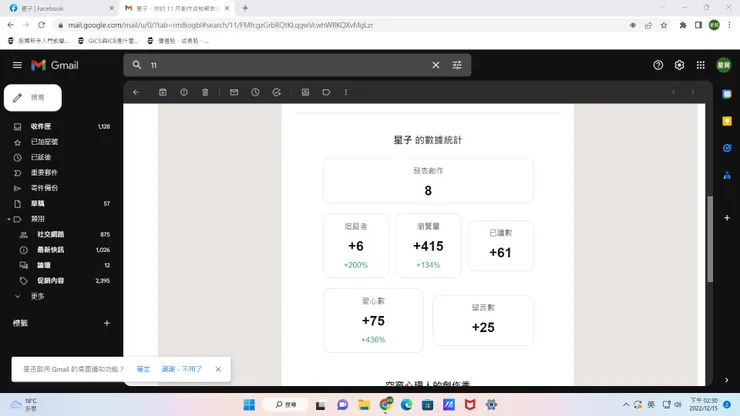Select the Gmail browser tab
Viewport: 740px width, 416px height.
tap(176, 8)
